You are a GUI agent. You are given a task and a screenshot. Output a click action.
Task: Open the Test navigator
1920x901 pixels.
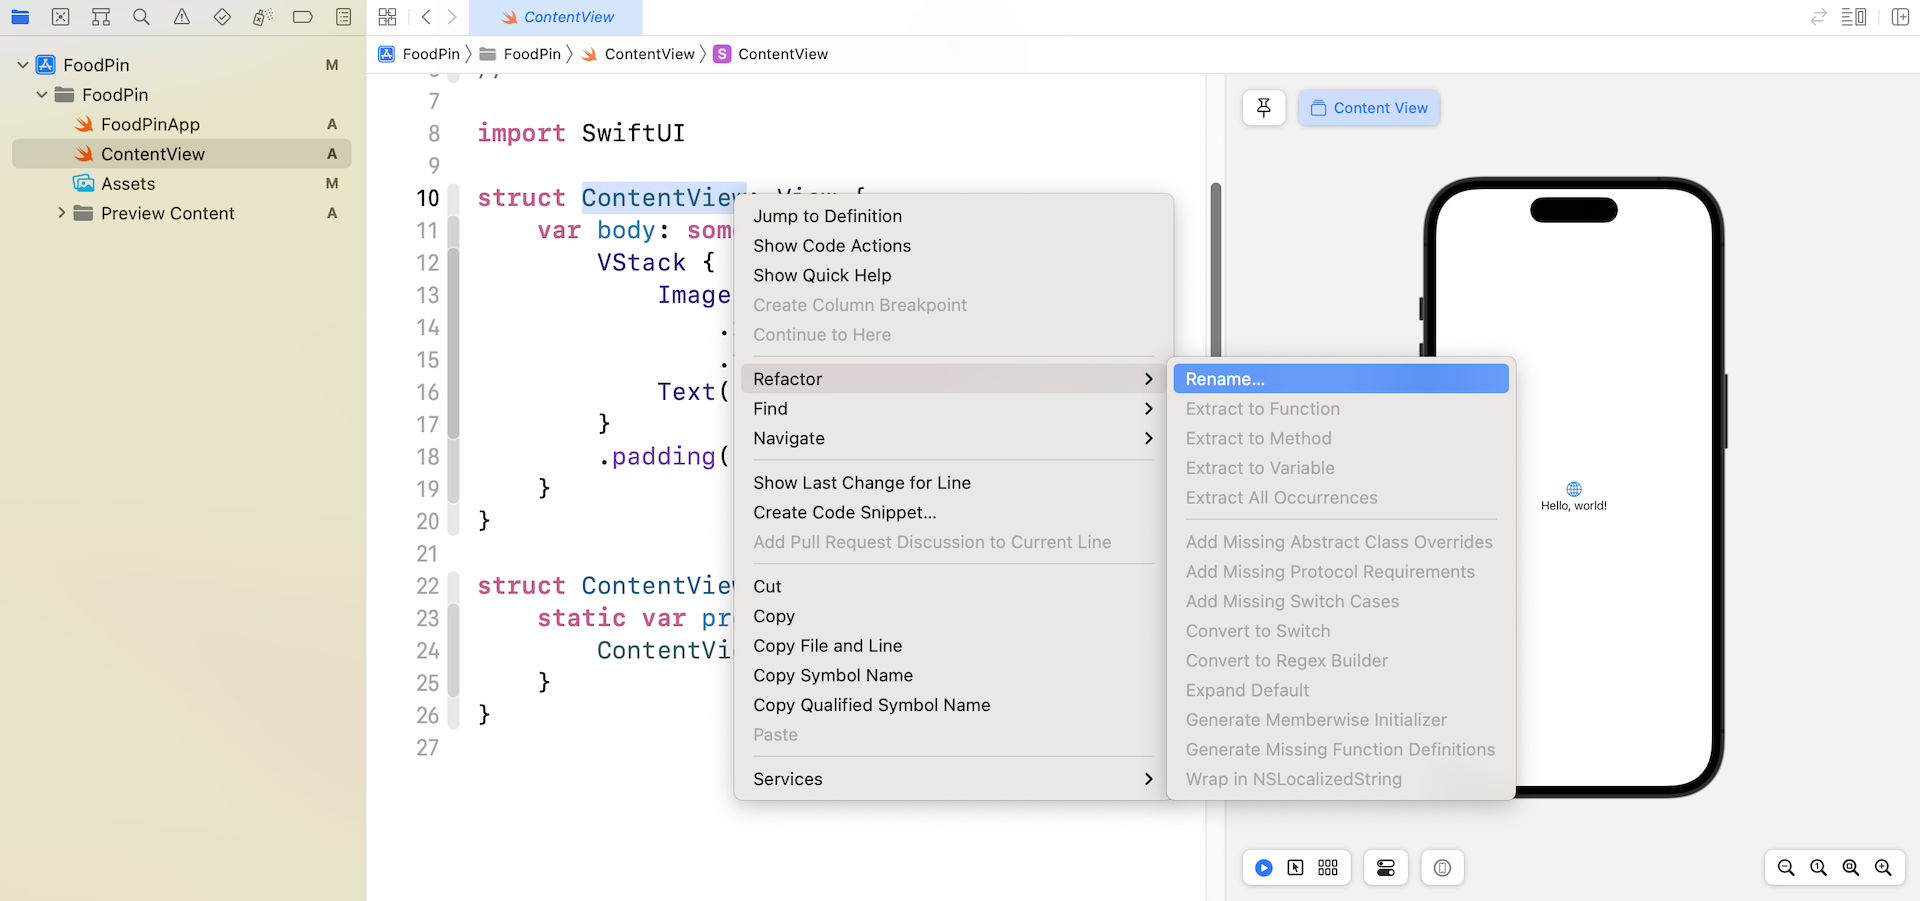222,17
